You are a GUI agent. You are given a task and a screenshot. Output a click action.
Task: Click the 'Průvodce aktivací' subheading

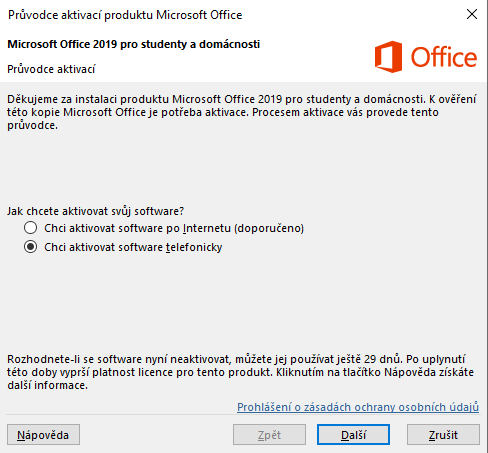tap(51, 69)
